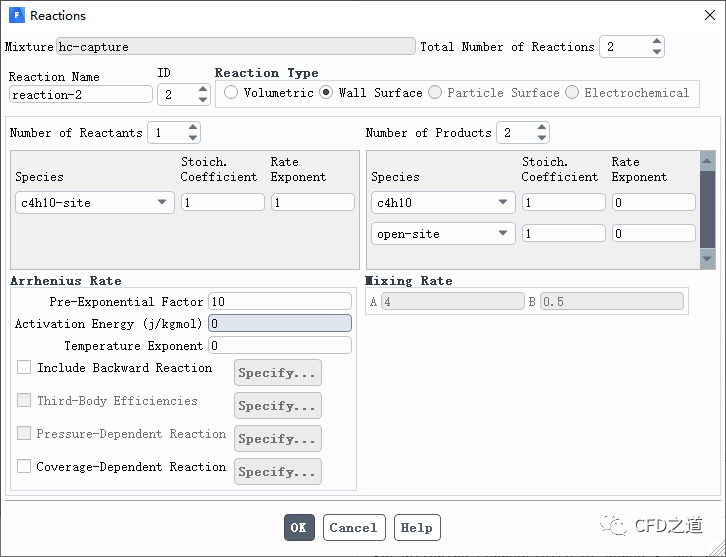Viewport: 726px width, 557px height.
Task: Select the Volumetric reaction type
Action: point(231,93)
